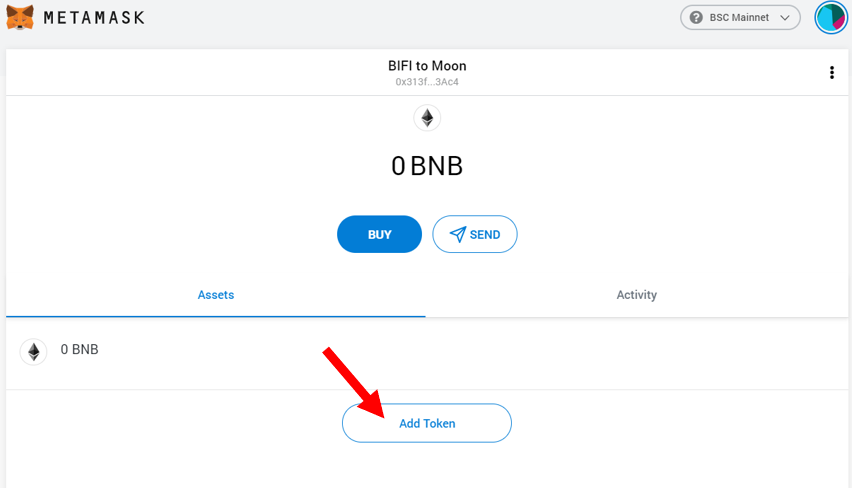Switch to the Assets tab

(216, 295)
